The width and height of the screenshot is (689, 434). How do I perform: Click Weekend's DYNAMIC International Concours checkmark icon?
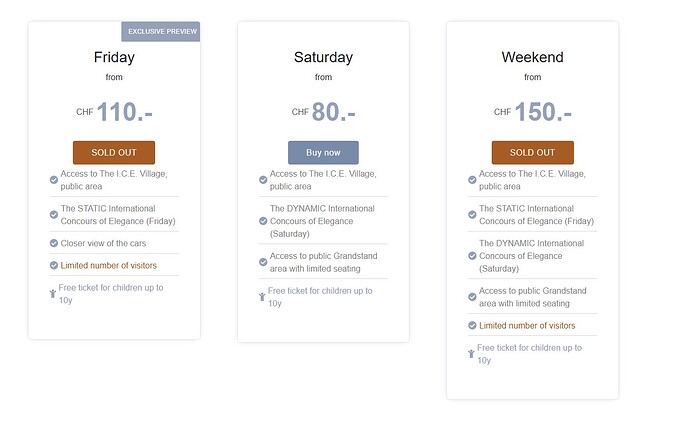coord(472,256)
